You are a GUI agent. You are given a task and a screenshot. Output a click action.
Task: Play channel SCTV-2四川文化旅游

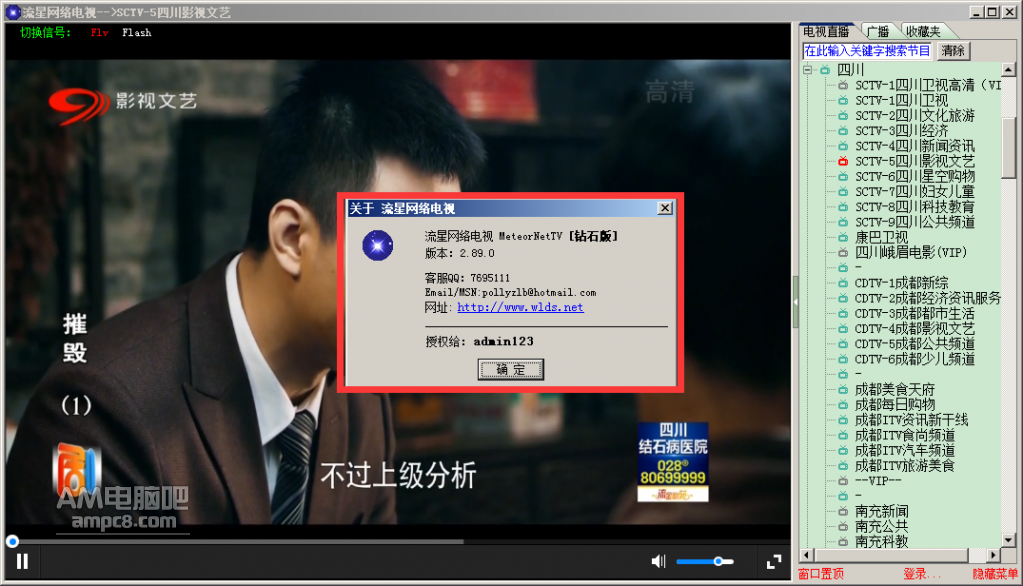[x=915, y=116]
